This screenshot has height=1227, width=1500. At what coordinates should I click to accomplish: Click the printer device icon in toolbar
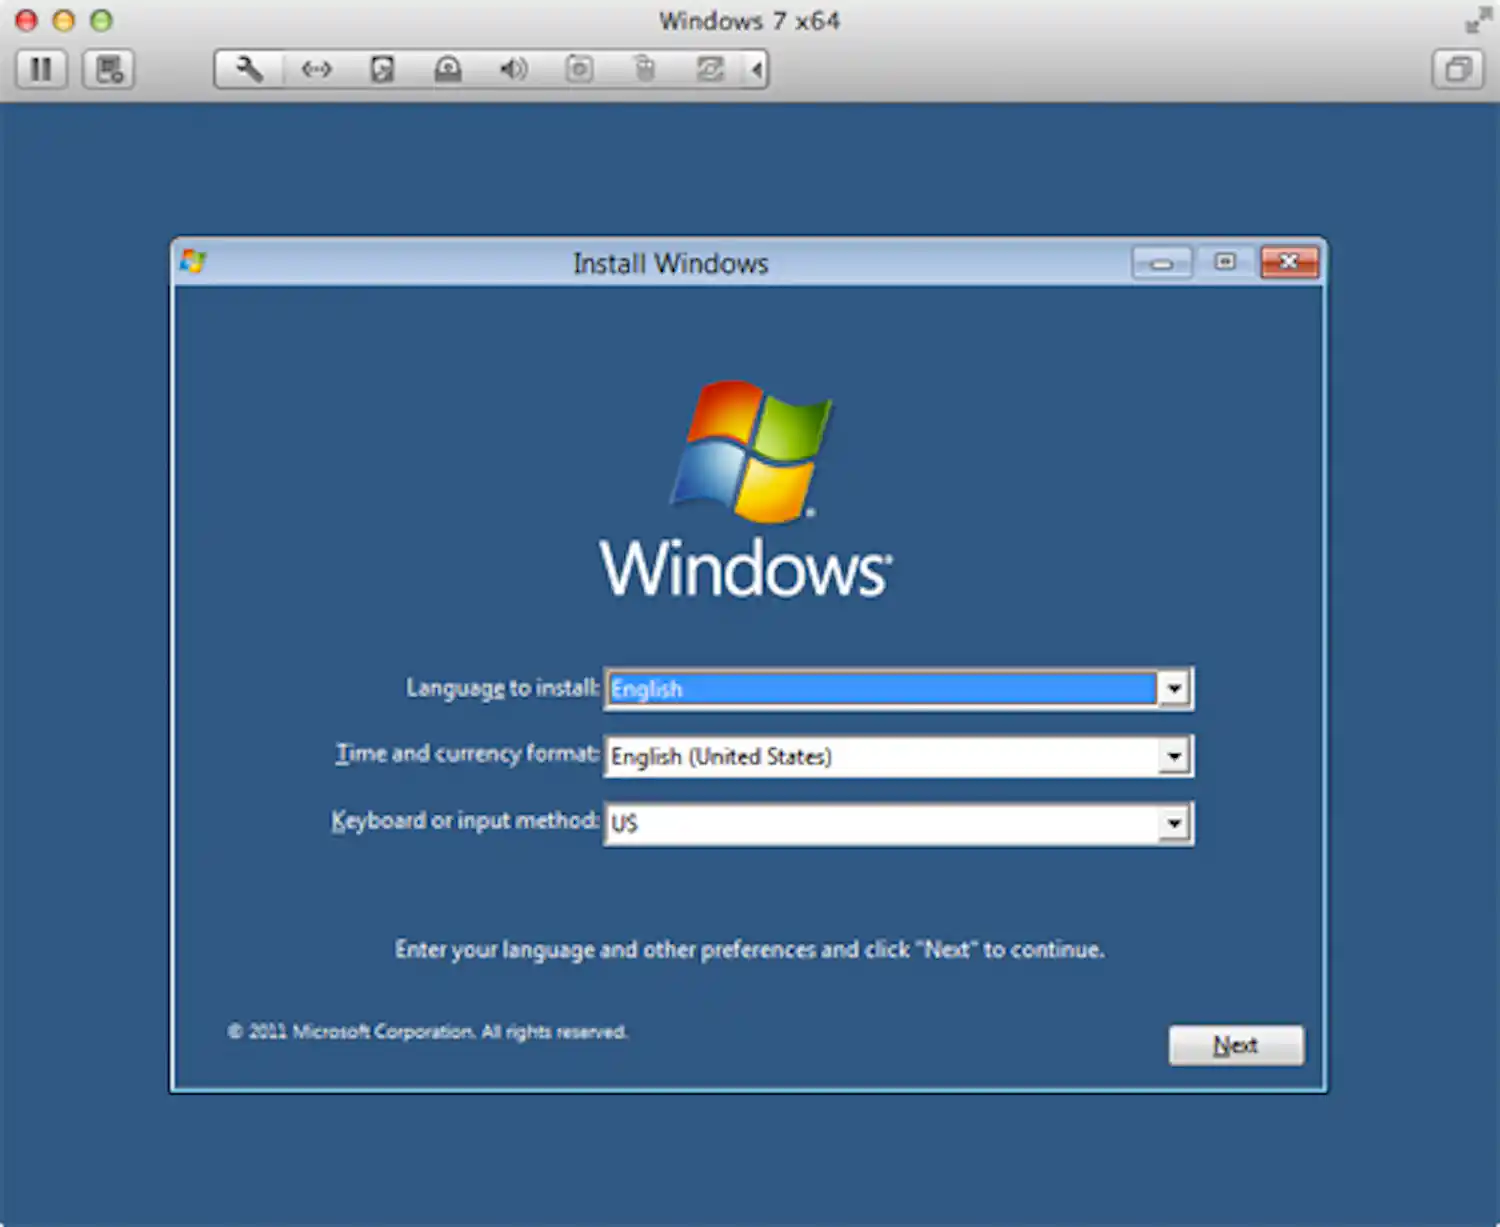click(711, 69)
